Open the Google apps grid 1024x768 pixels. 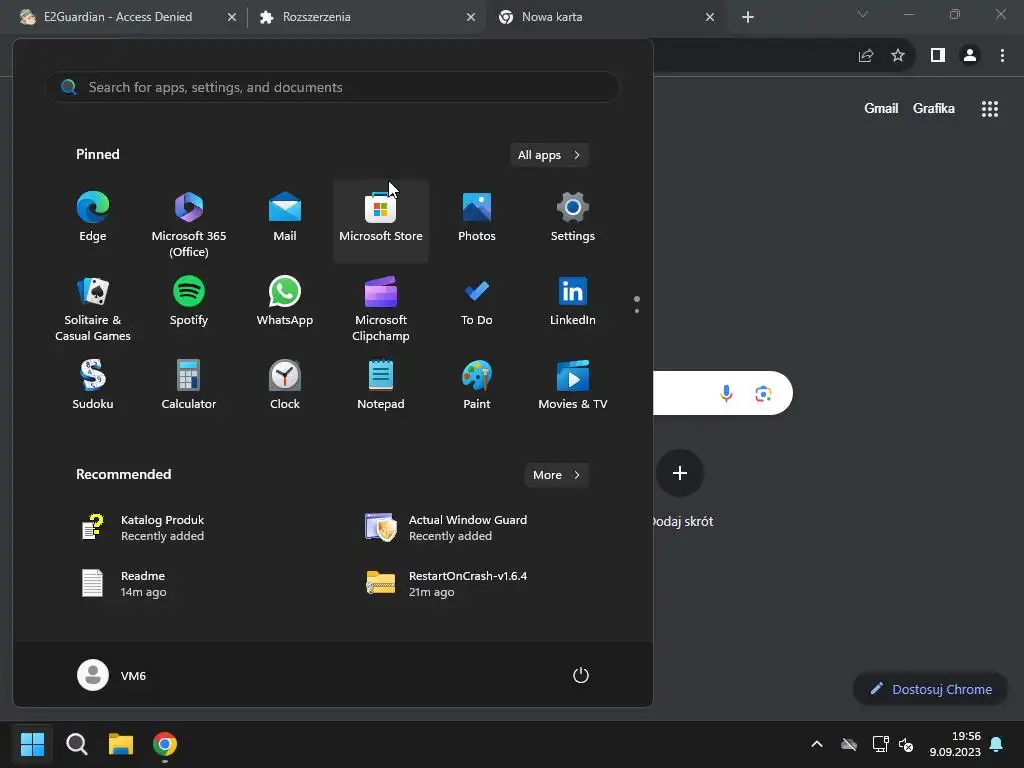click(990, 109)
